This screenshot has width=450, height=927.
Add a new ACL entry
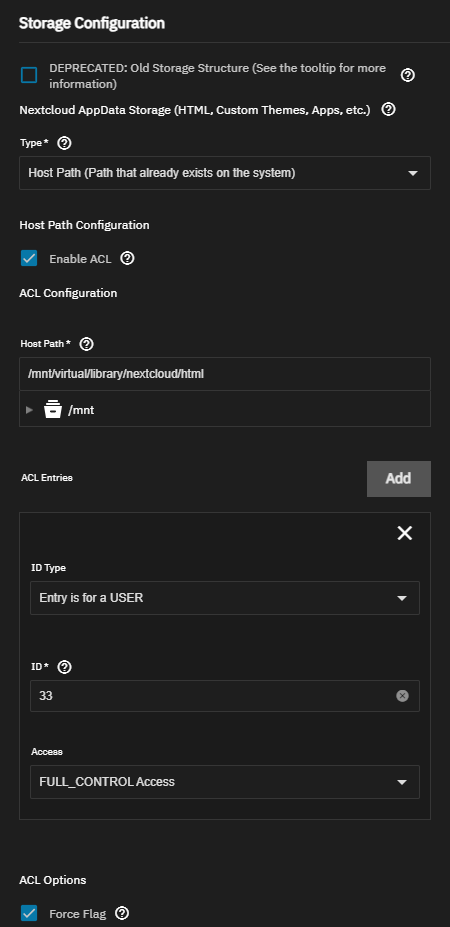(x=399, y=478)
